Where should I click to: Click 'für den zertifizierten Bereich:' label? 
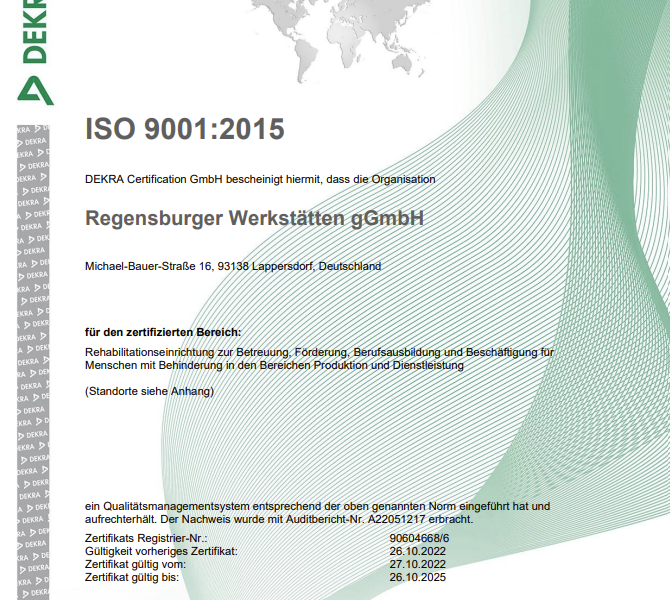click(x=163, y=332)
